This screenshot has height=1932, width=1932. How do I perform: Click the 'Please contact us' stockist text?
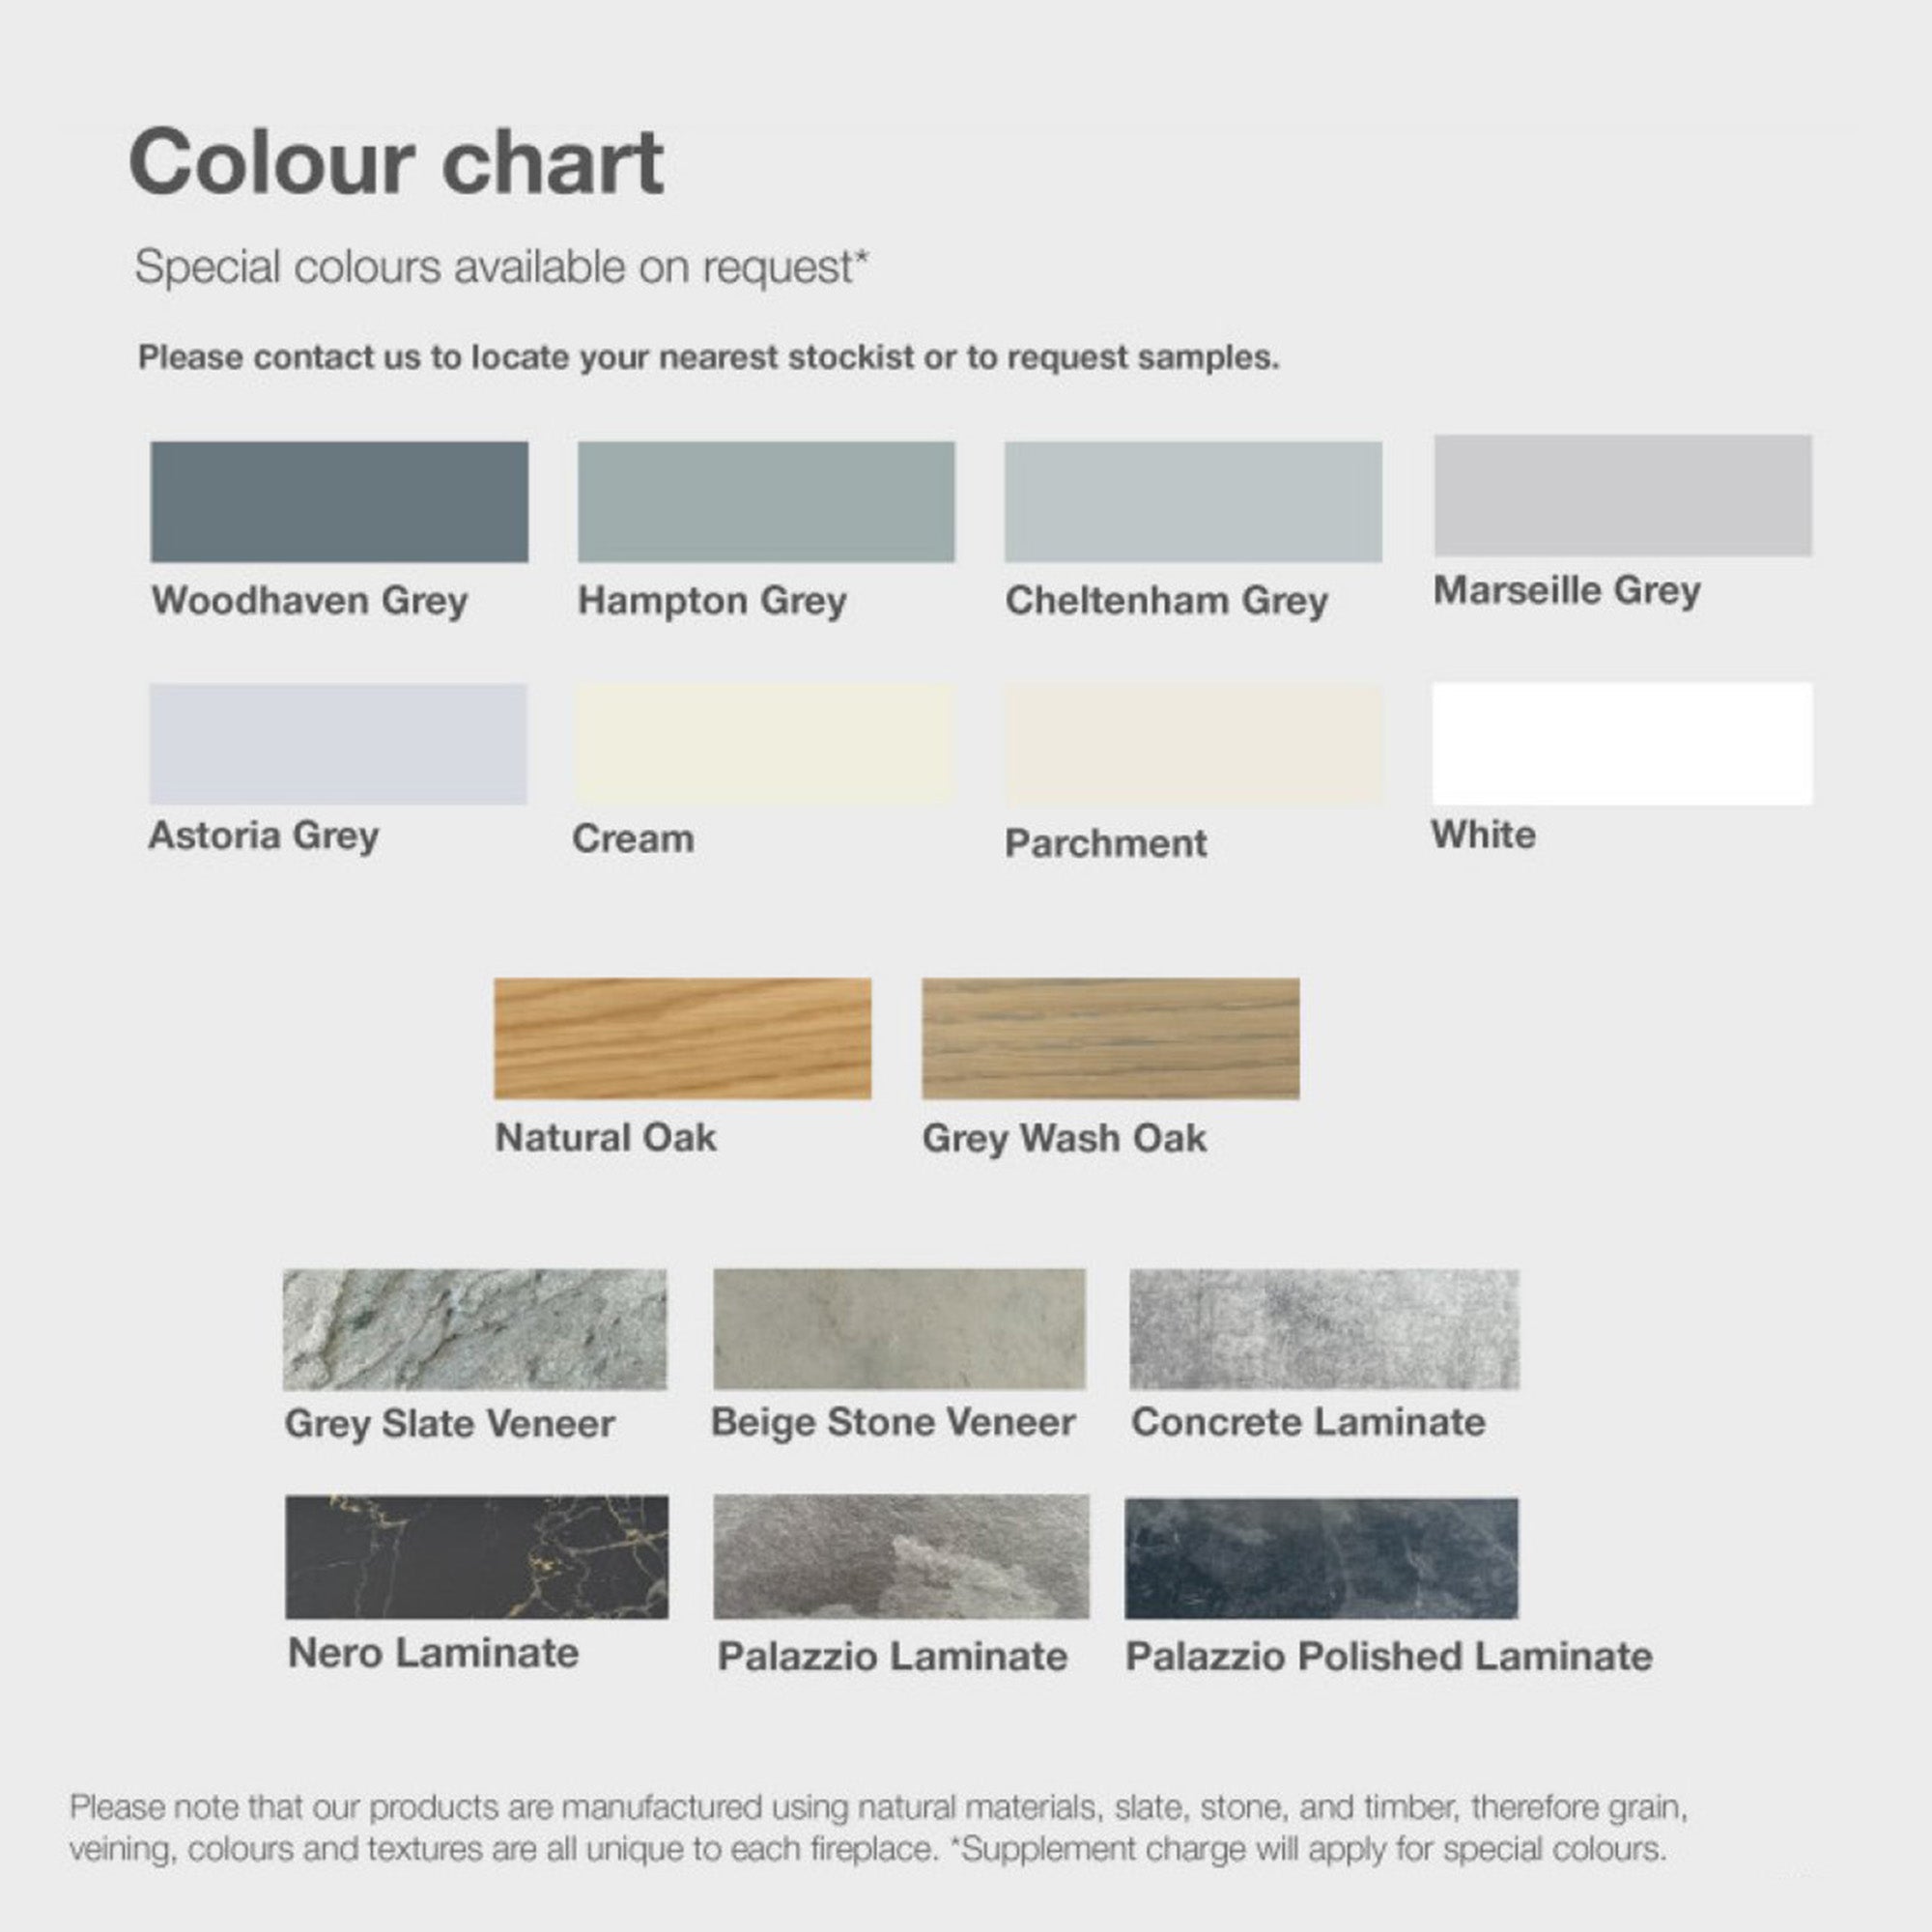(708, 357)
